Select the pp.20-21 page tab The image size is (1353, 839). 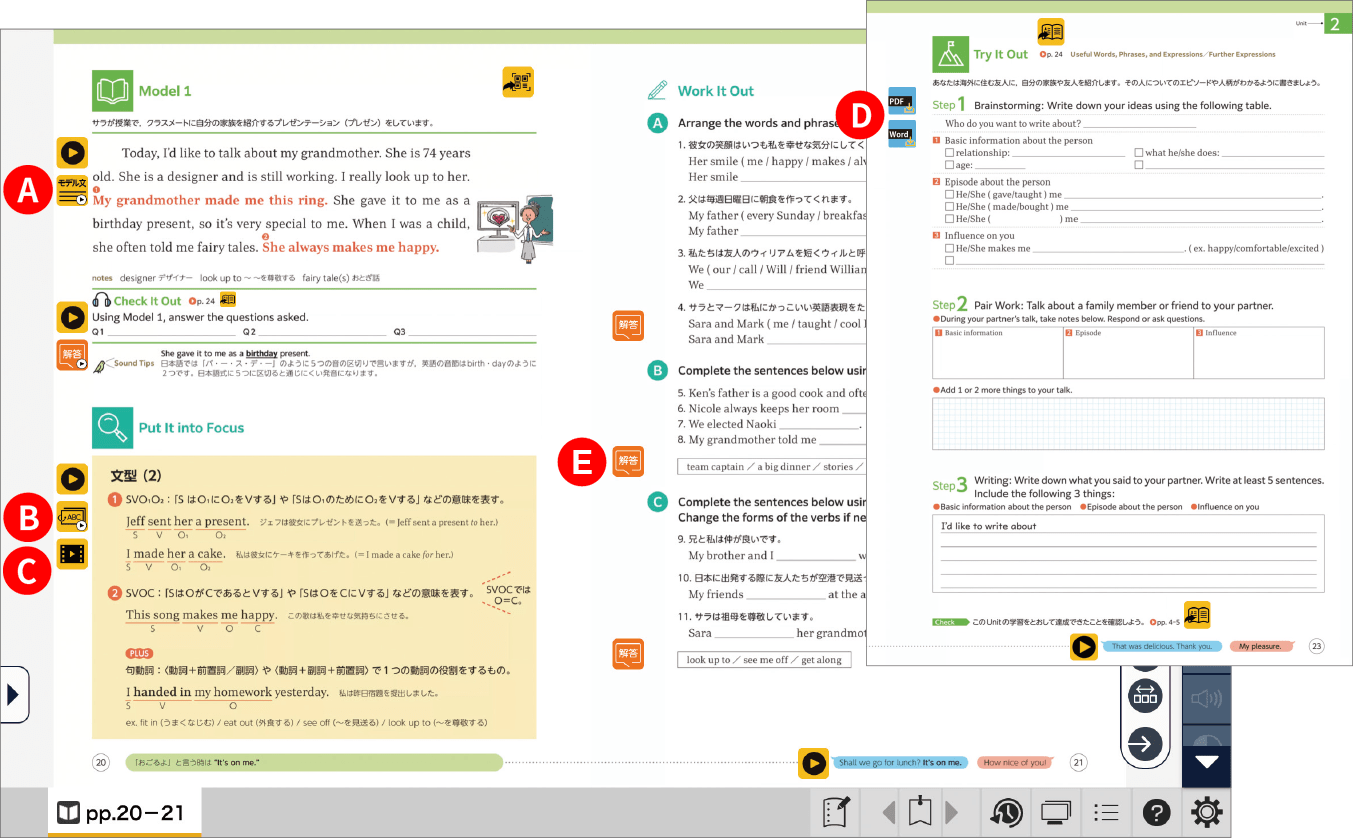(x=124, y=812)
